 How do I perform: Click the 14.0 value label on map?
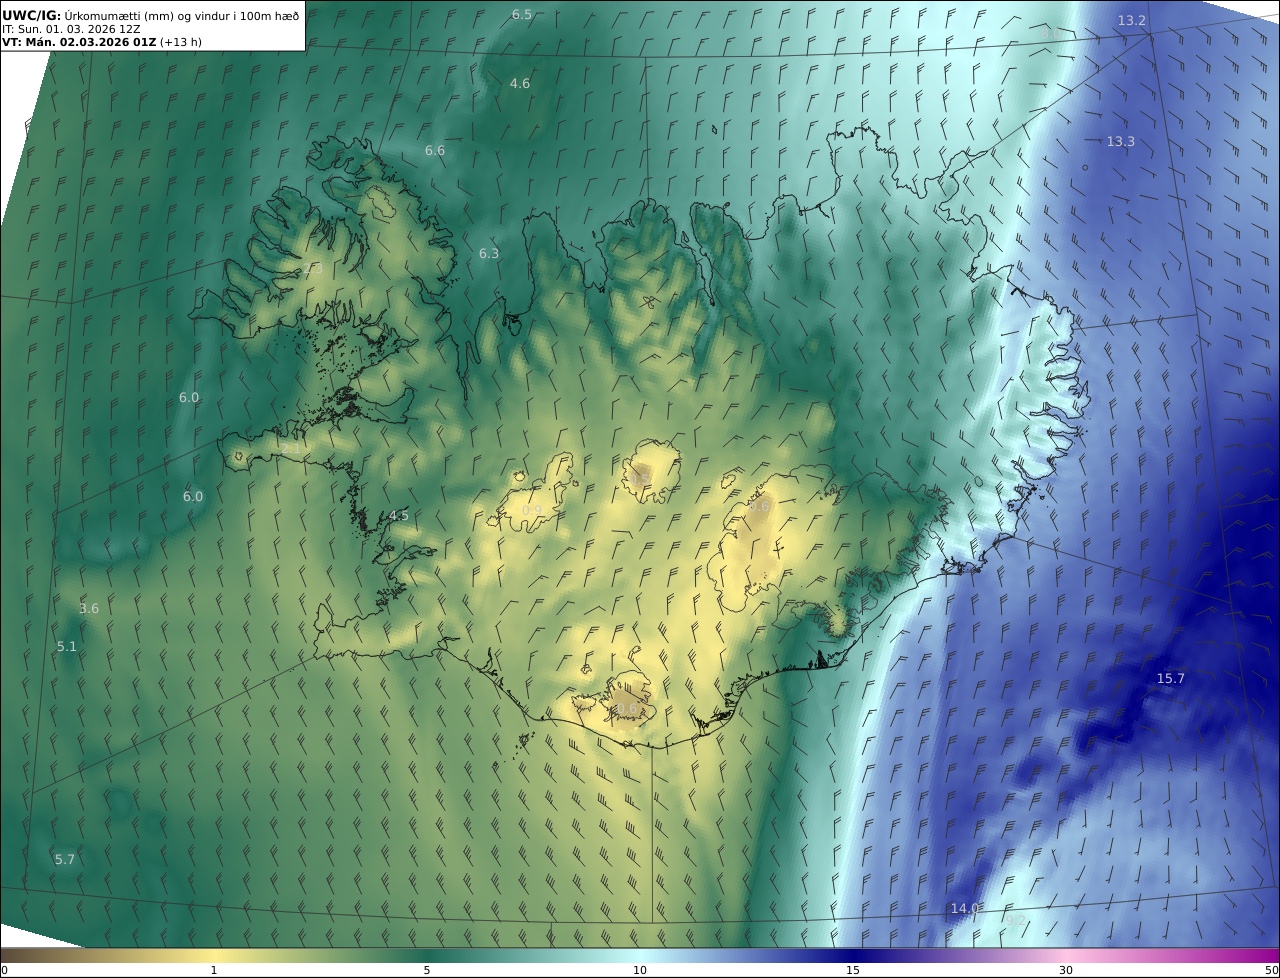pyautogui.click(x=964, y=908)
